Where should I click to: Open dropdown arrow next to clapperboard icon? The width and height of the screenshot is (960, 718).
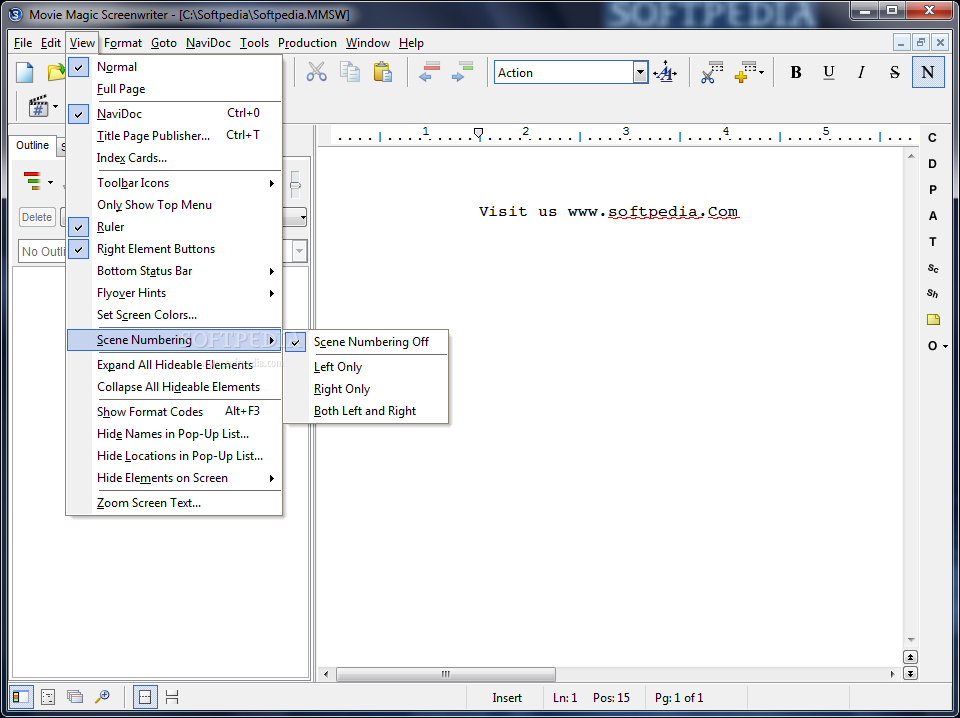(55, 107)
